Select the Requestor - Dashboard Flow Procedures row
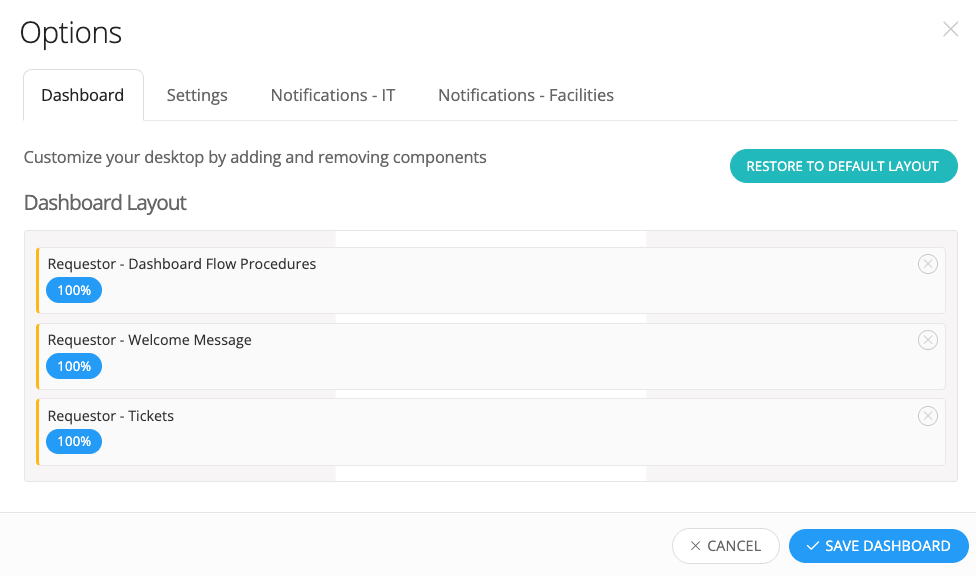This screenshot has height=576, width=976. click(490, 280)
